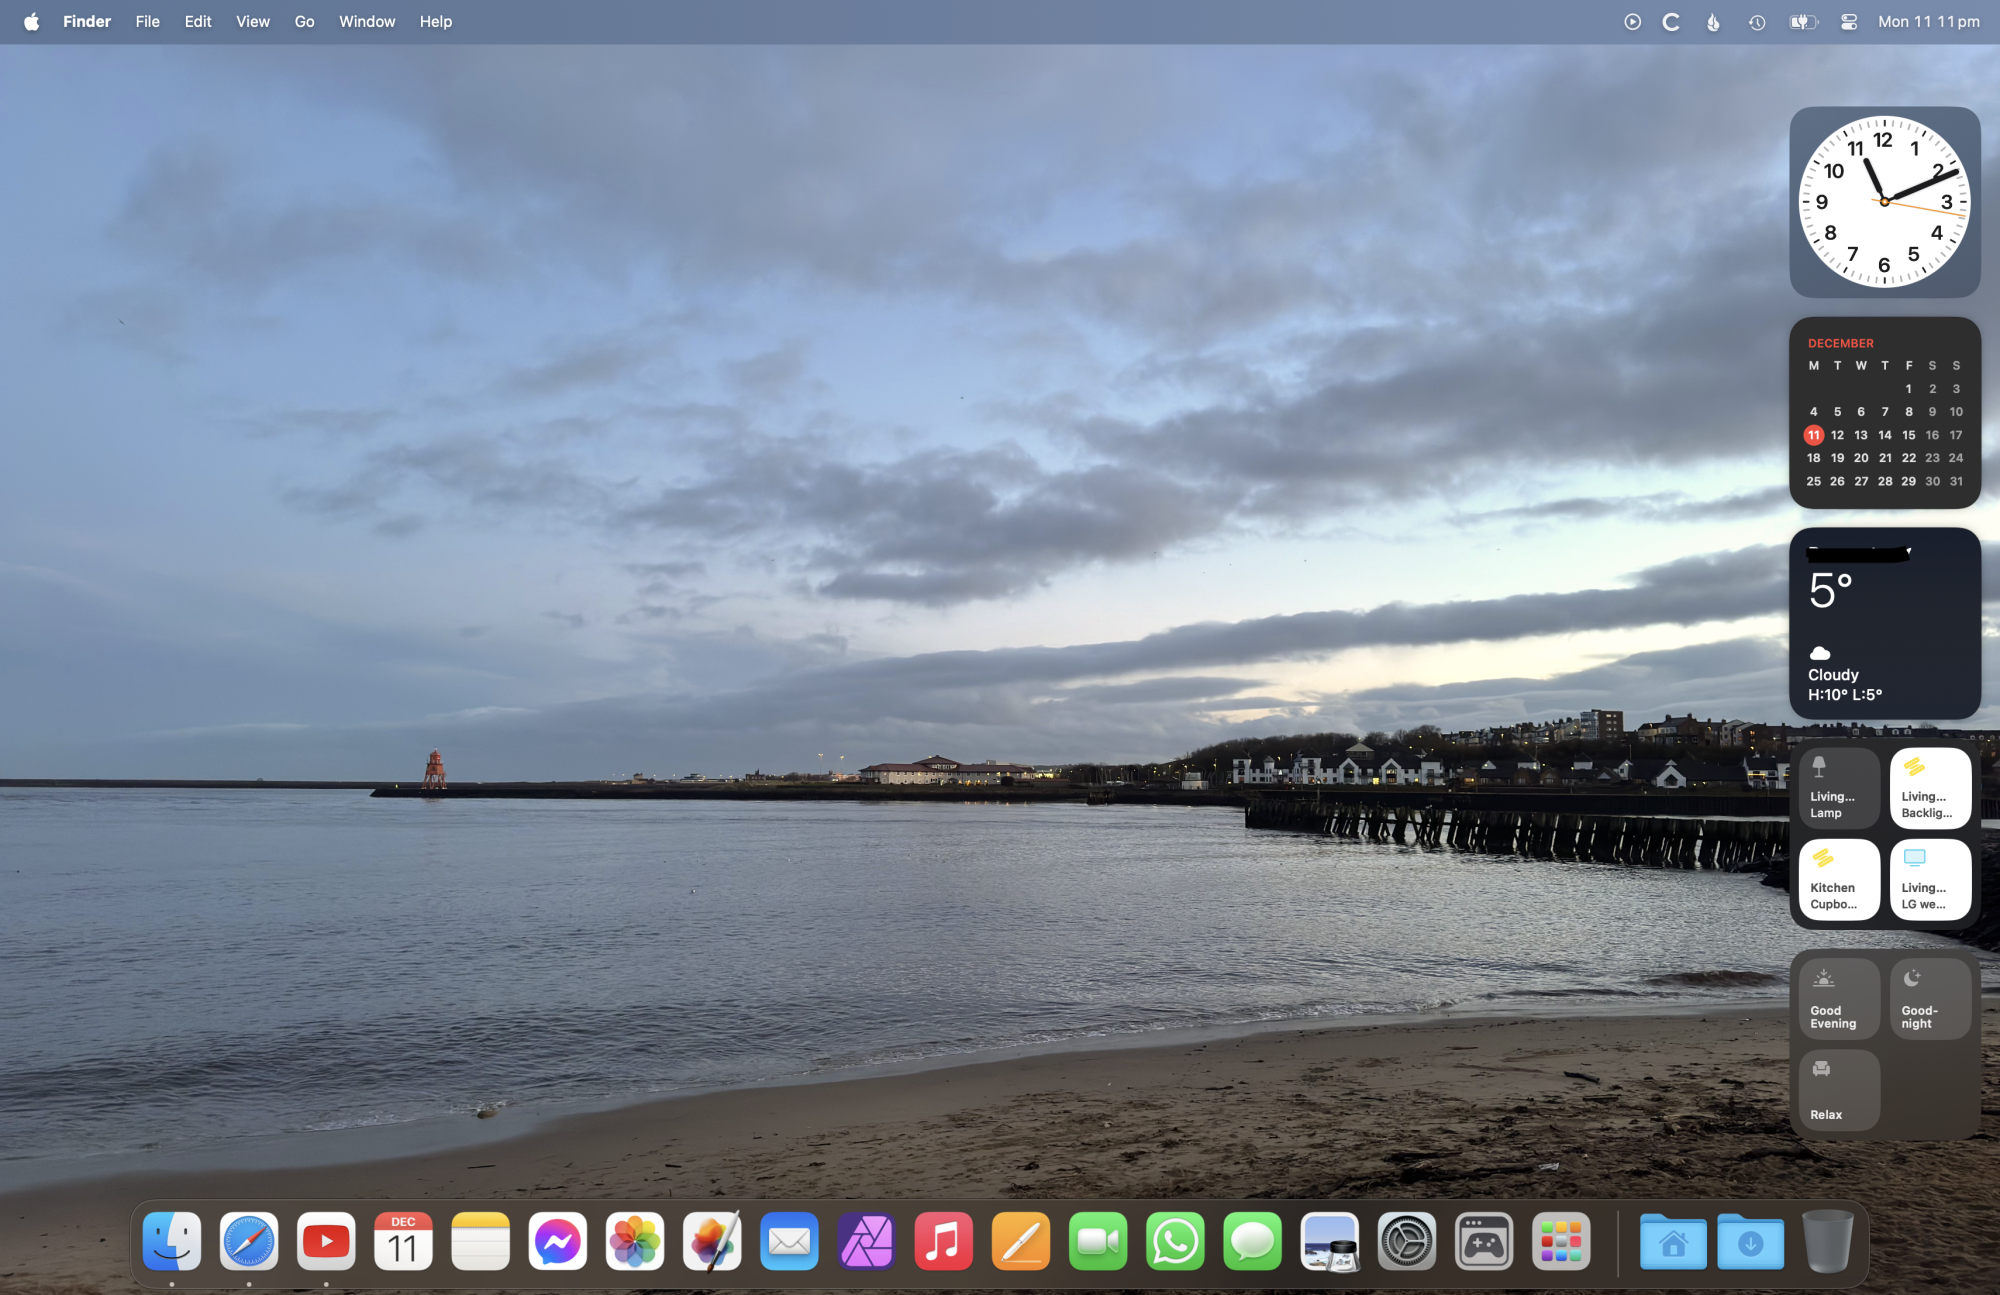The image size is (2000, 1295).
Task: Open the Time Machine menu bar item
Action: [x=1757, y=22]
